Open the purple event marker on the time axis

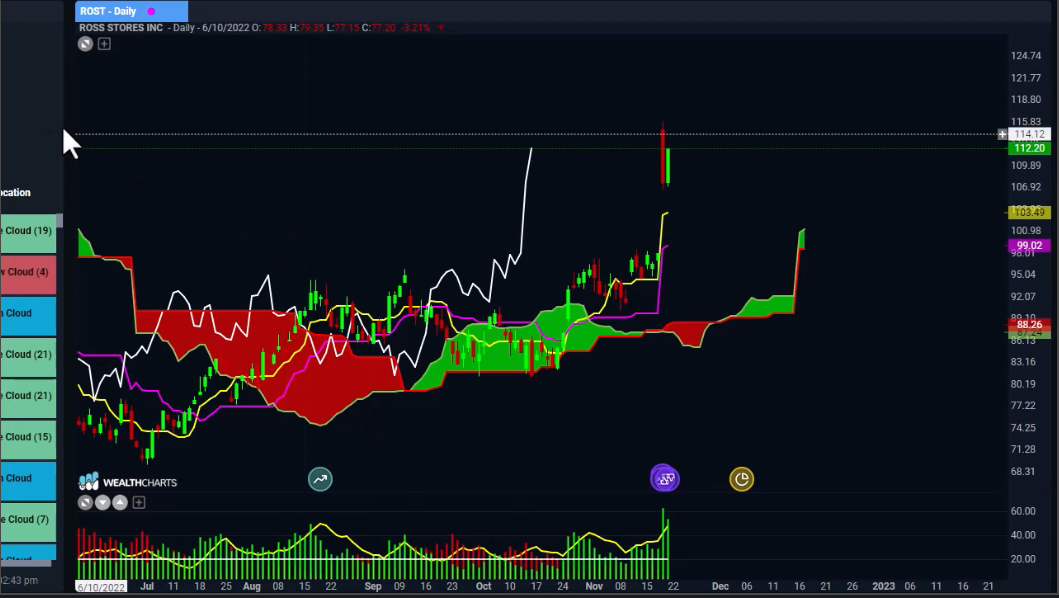click(665, 478)
